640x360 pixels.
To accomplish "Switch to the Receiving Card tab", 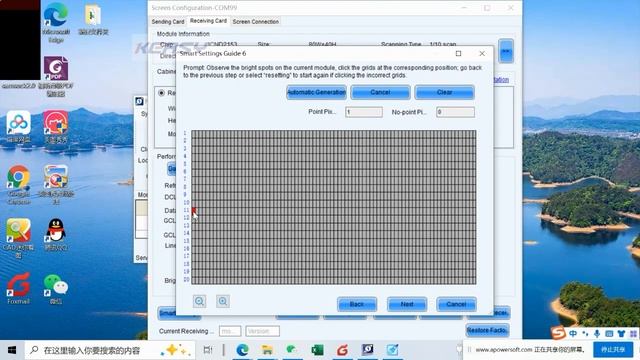I will (x=208, y=21).
